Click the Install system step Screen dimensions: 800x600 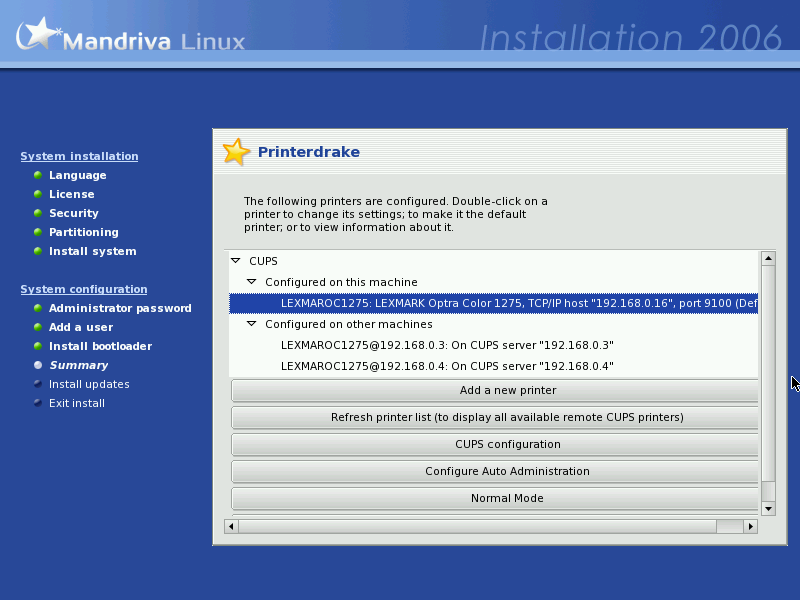(92, 251)
